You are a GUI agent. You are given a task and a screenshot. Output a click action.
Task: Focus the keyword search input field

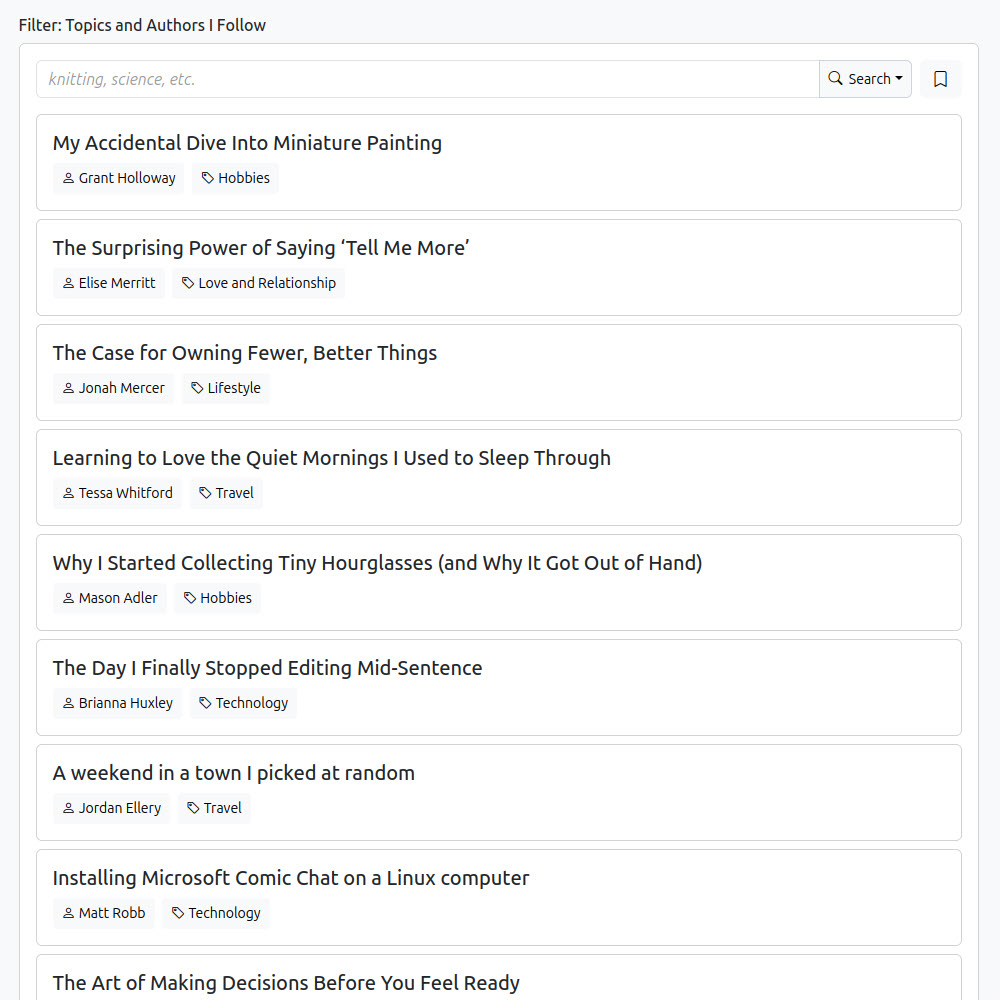(427, 79)
